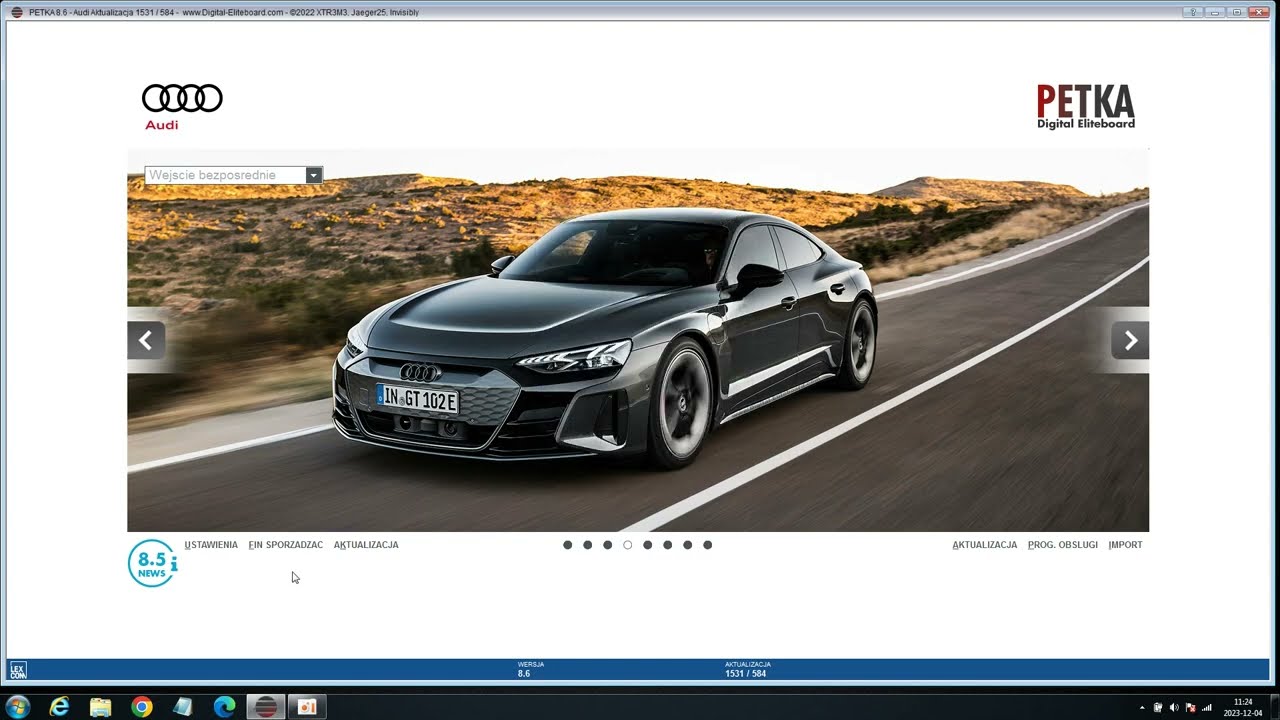Advance to next slide with right arrow
This screenshot has width=1280, height=720.
coord(1130,340)
